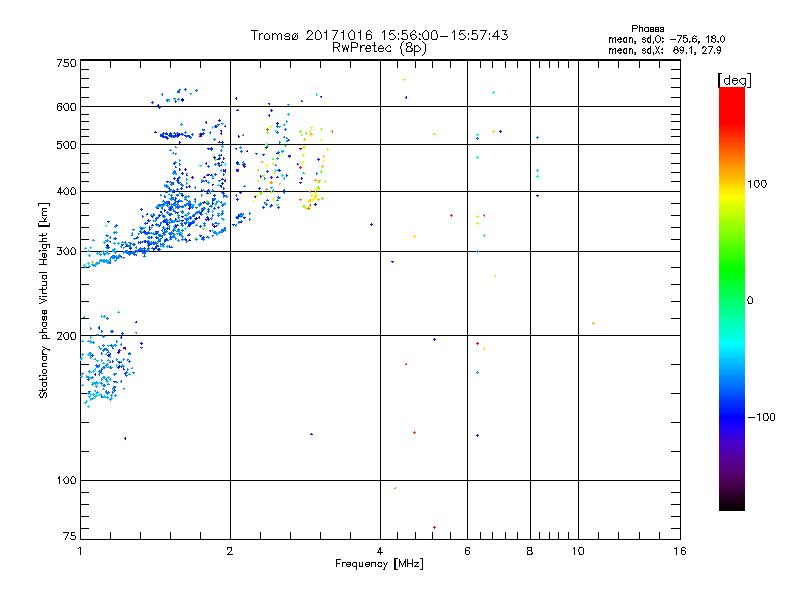Click the colorbar tick label '100'
This screenshot has width=800, height=600.
coord(757,184)
